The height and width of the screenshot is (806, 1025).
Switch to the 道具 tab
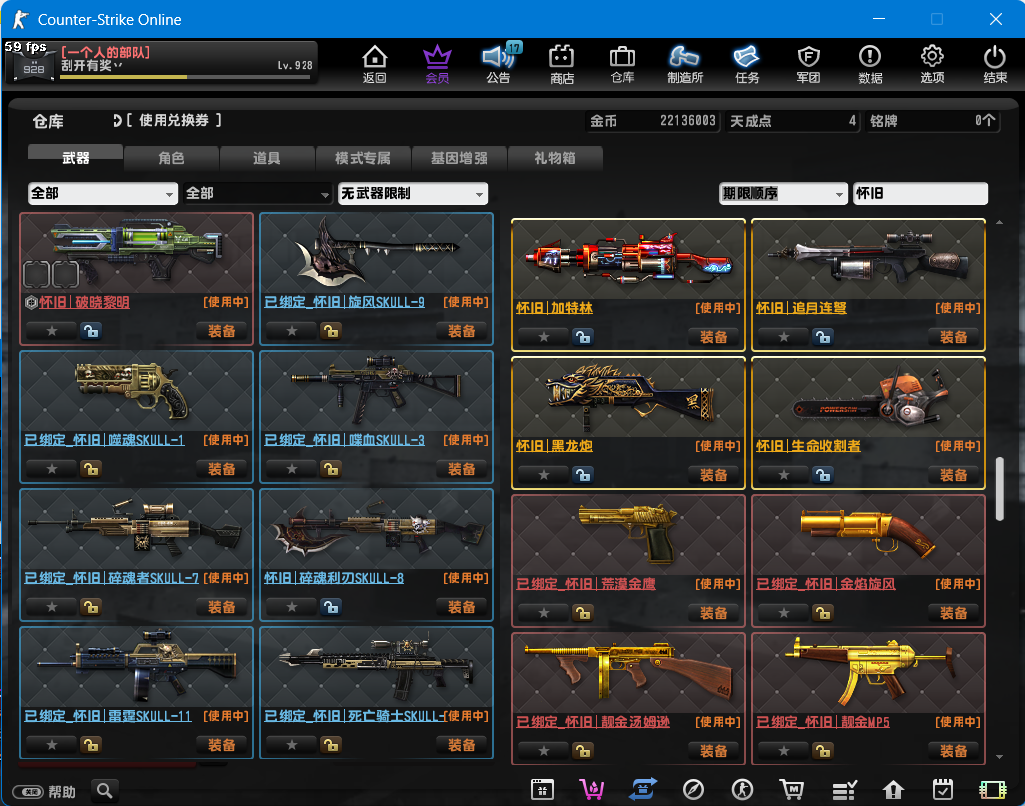(267, 158)
